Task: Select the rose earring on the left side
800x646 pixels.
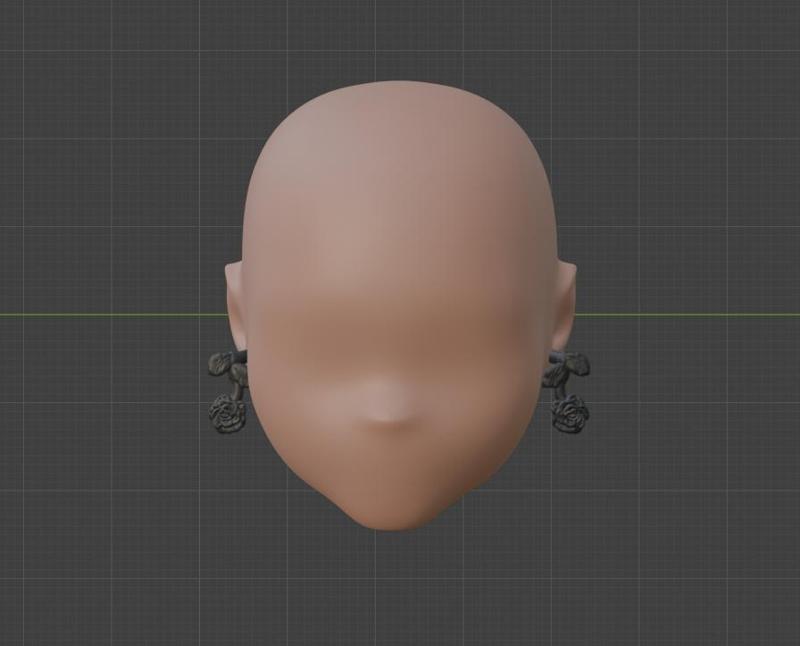Action: [228, 392]
